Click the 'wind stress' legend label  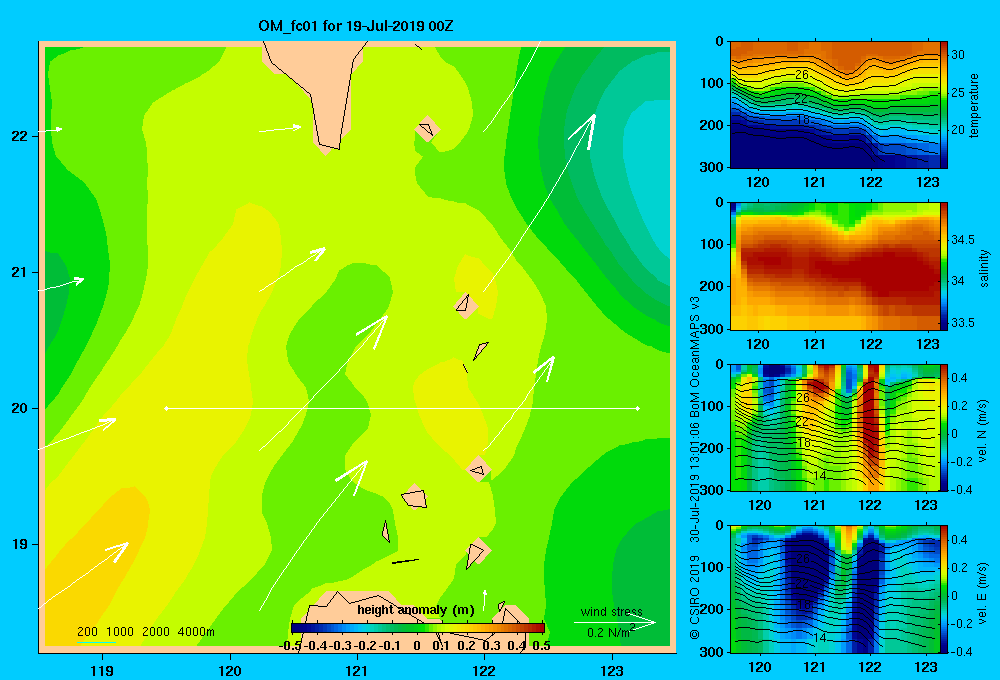point(611,612)
